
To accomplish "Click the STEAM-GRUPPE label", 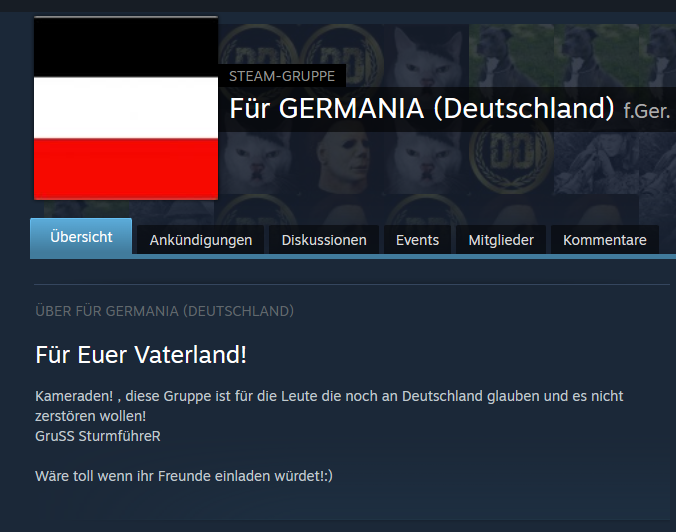I will 282,76.
